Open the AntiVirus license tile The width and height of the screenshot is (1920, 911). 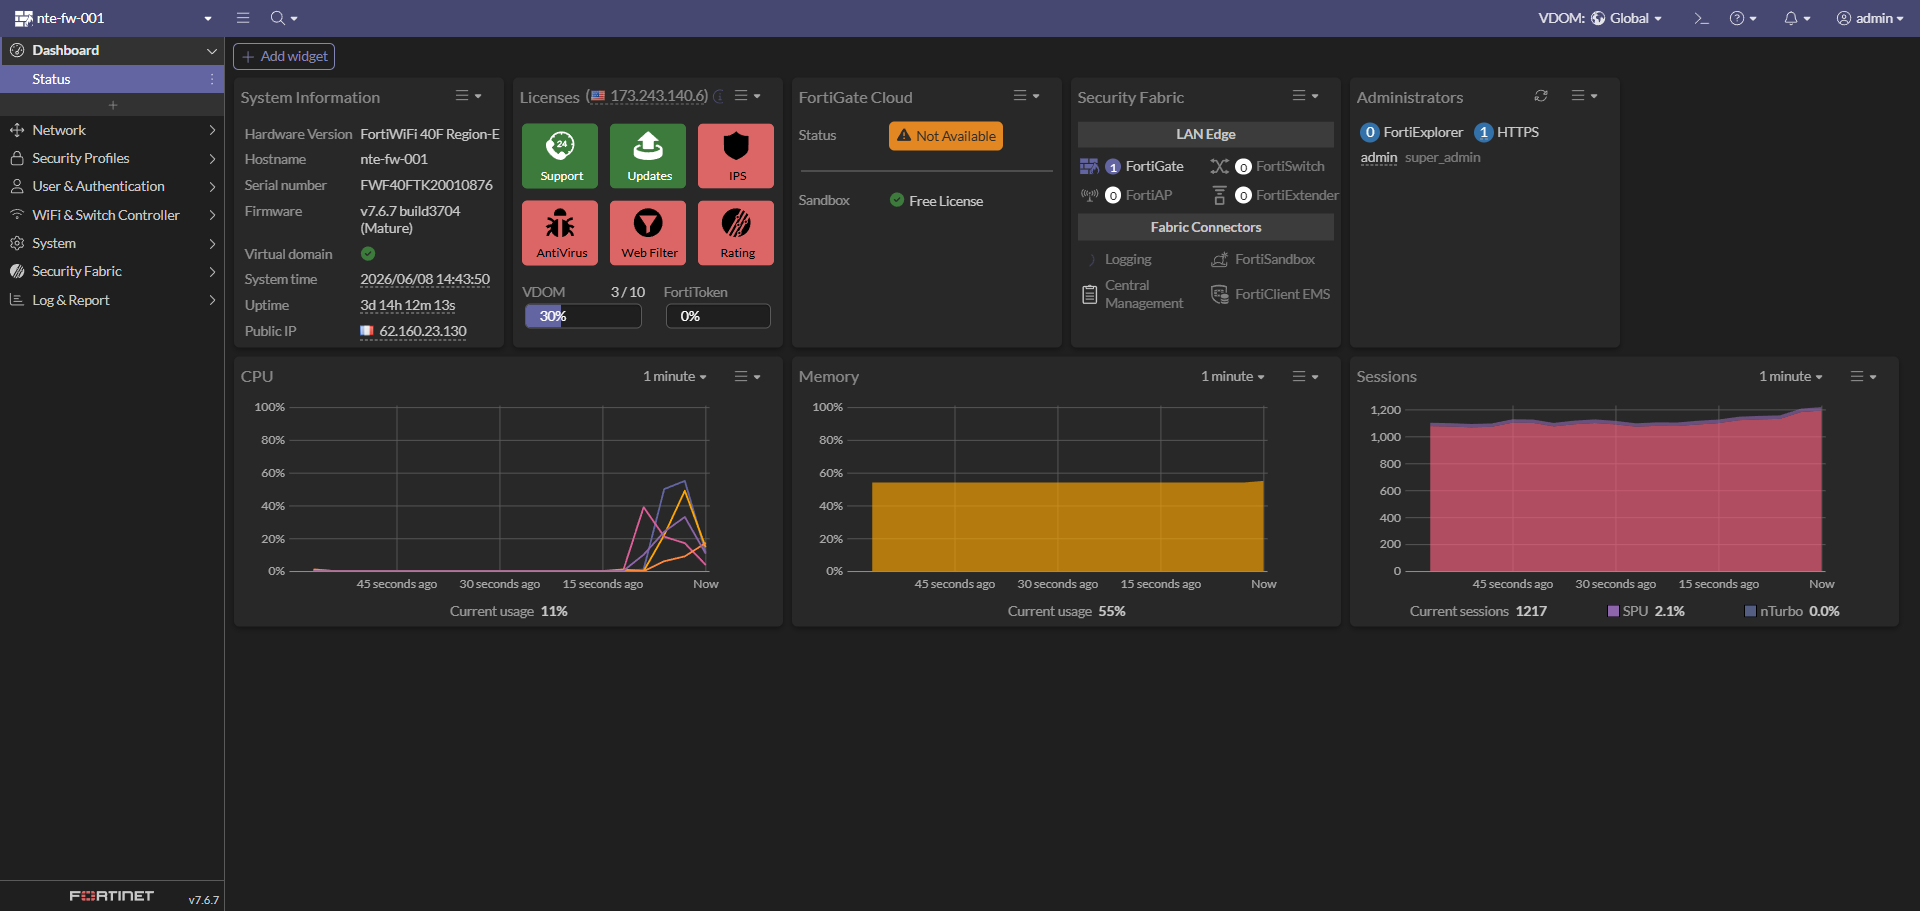560,233
